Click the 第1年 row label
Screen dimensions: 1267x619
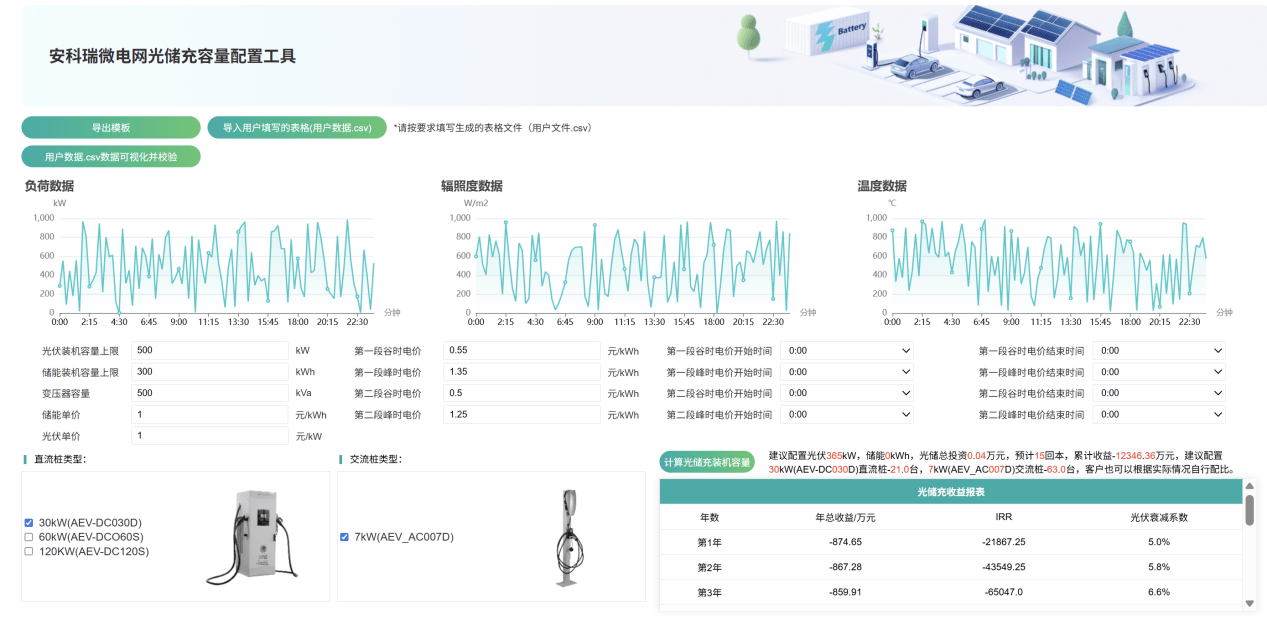click(709, 542)
